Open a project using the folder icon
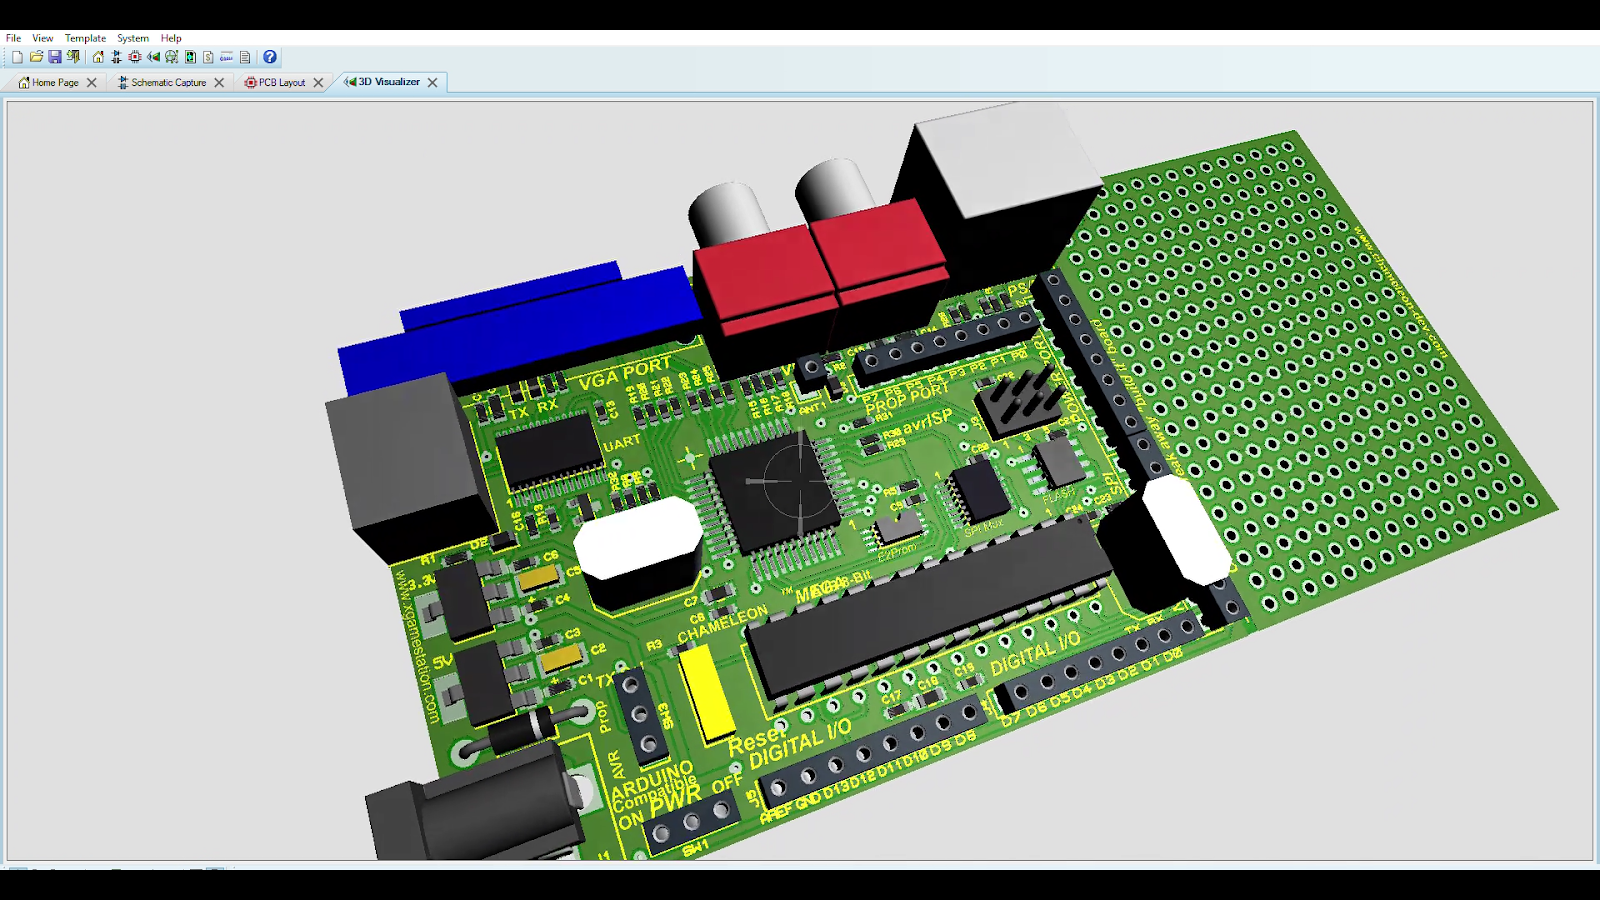Image resolution: width=1600 pixels, height=900 pixels. pyautogui.click(x=36, y=57)
